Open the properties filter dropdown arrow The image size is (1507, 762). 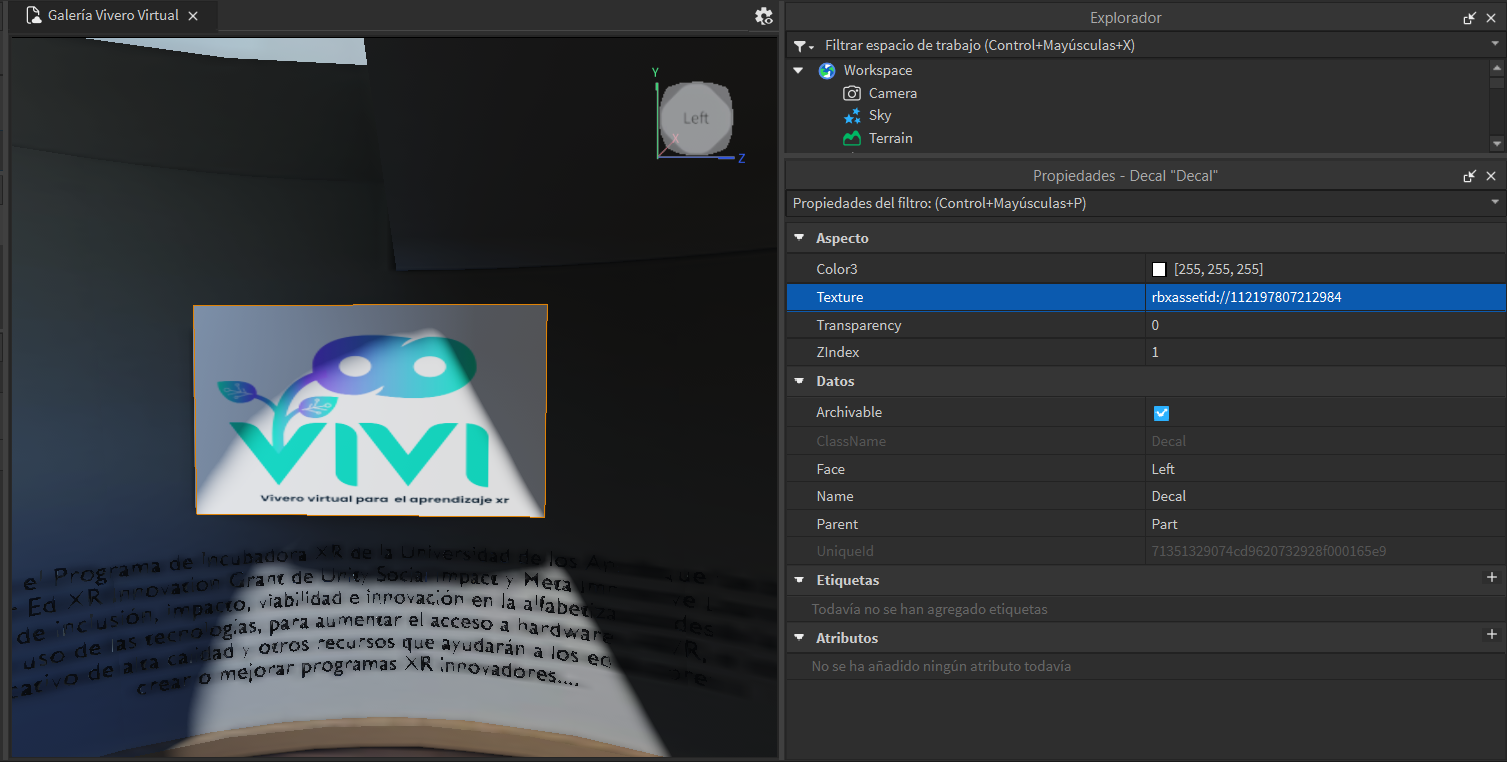pos(1495,203)
